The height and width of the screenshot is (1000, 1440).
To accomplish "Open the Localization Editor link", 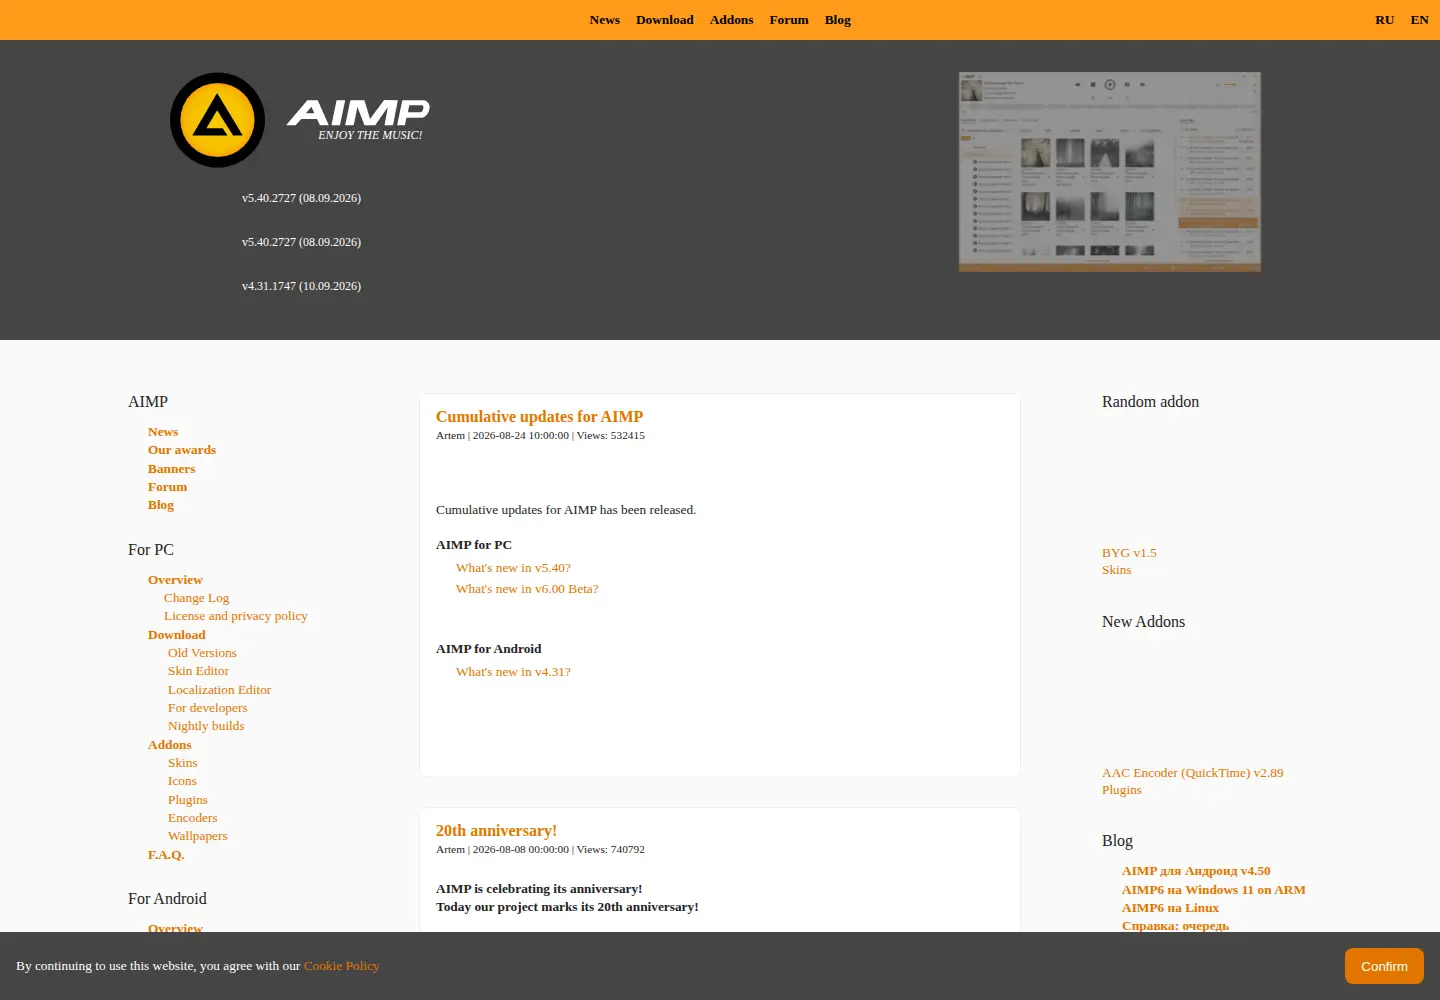I will (x=219, y=690).
